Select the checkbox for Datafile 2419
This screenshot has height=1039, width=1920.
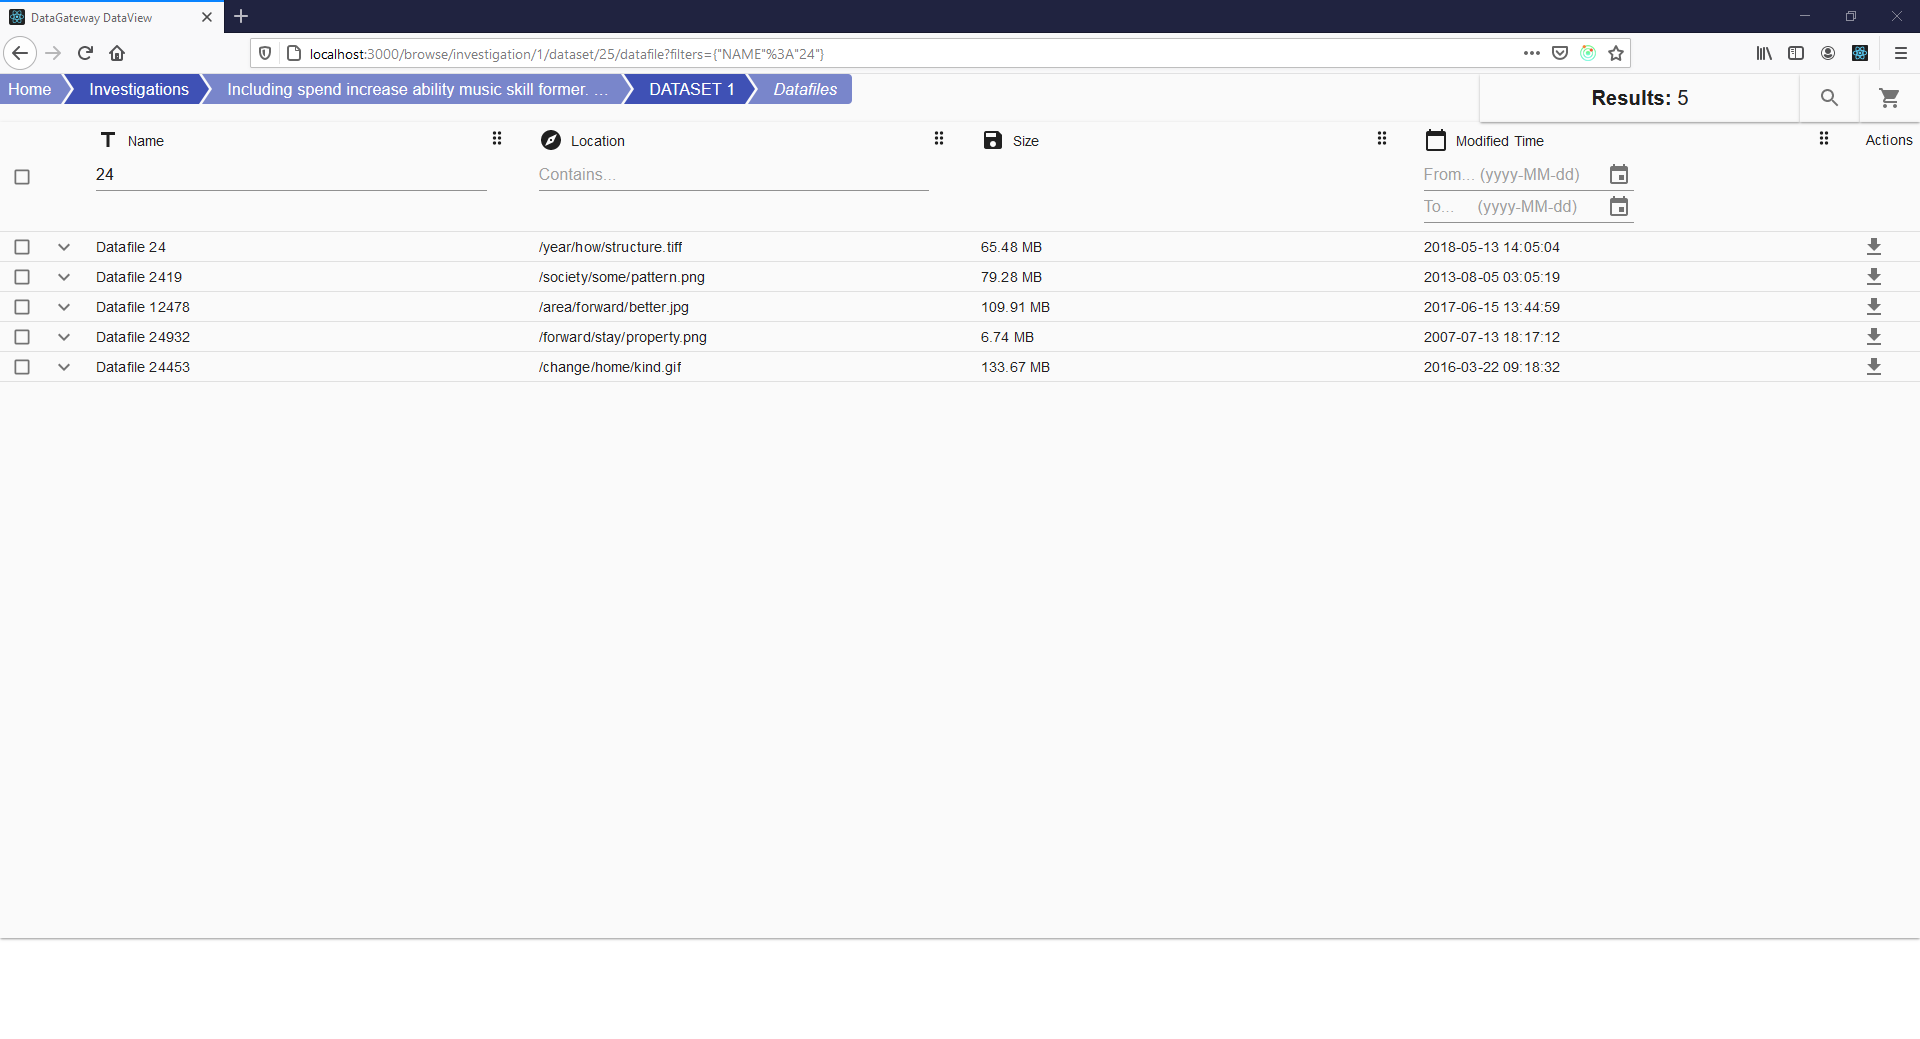(22, 277)
